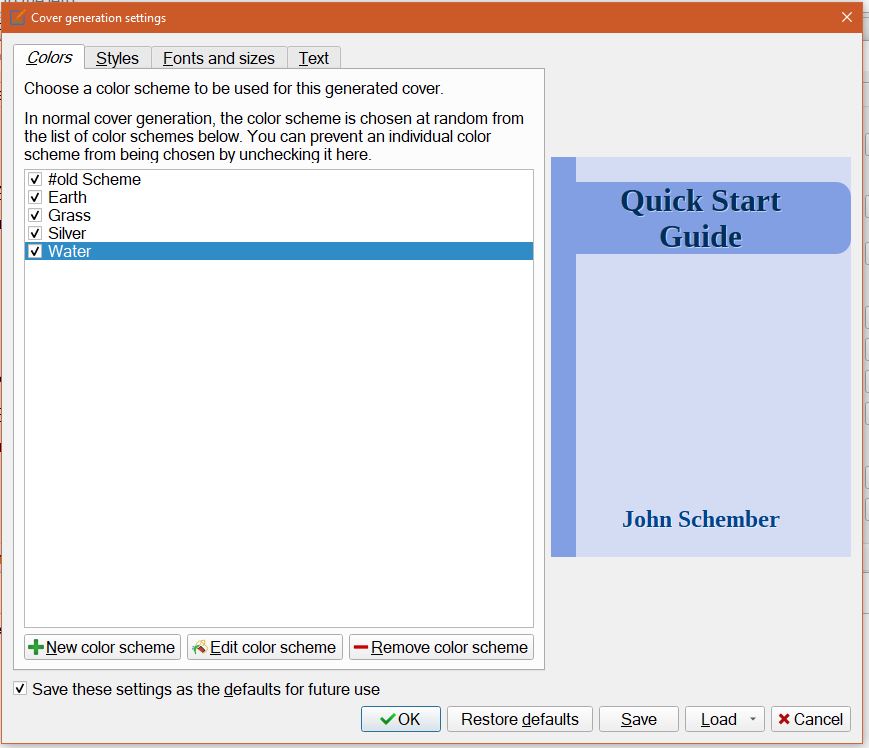
Task: Click the red minus icon on Remove color scheme
Action: point(361,647)
